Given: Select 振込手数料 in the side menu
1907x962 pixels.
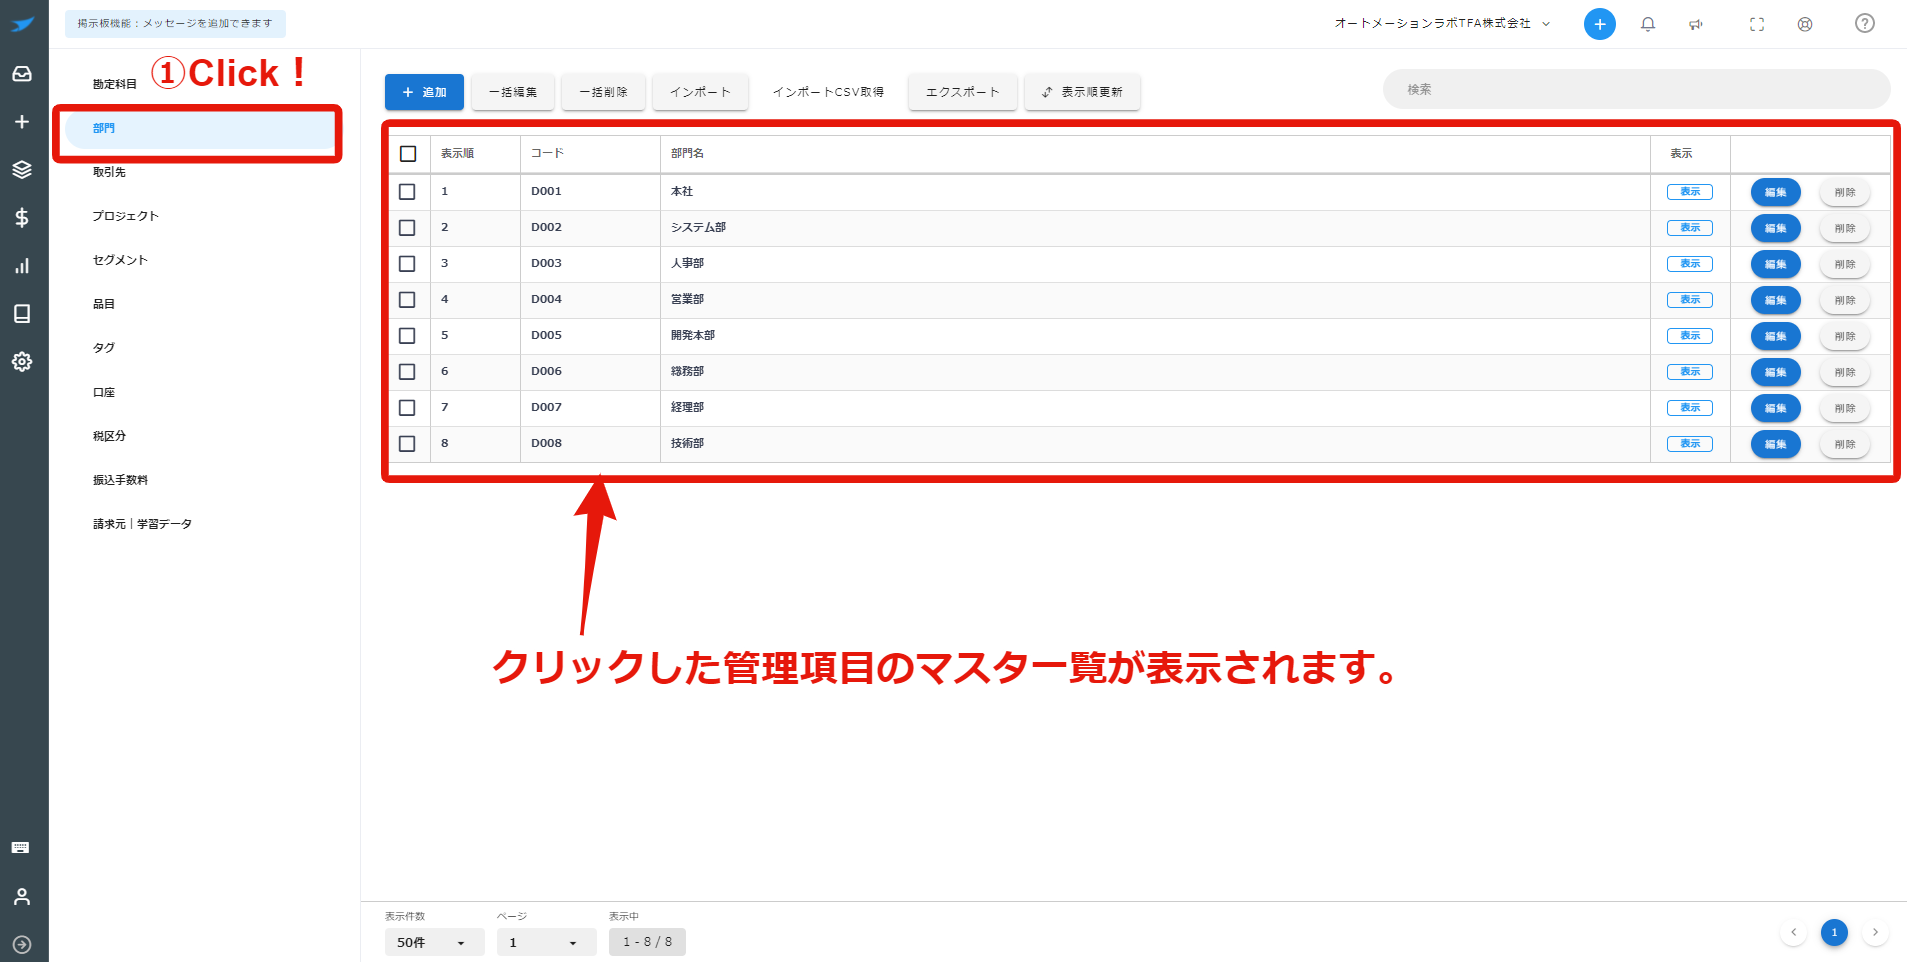Looking at the screenshot, I should pos(120,480).
